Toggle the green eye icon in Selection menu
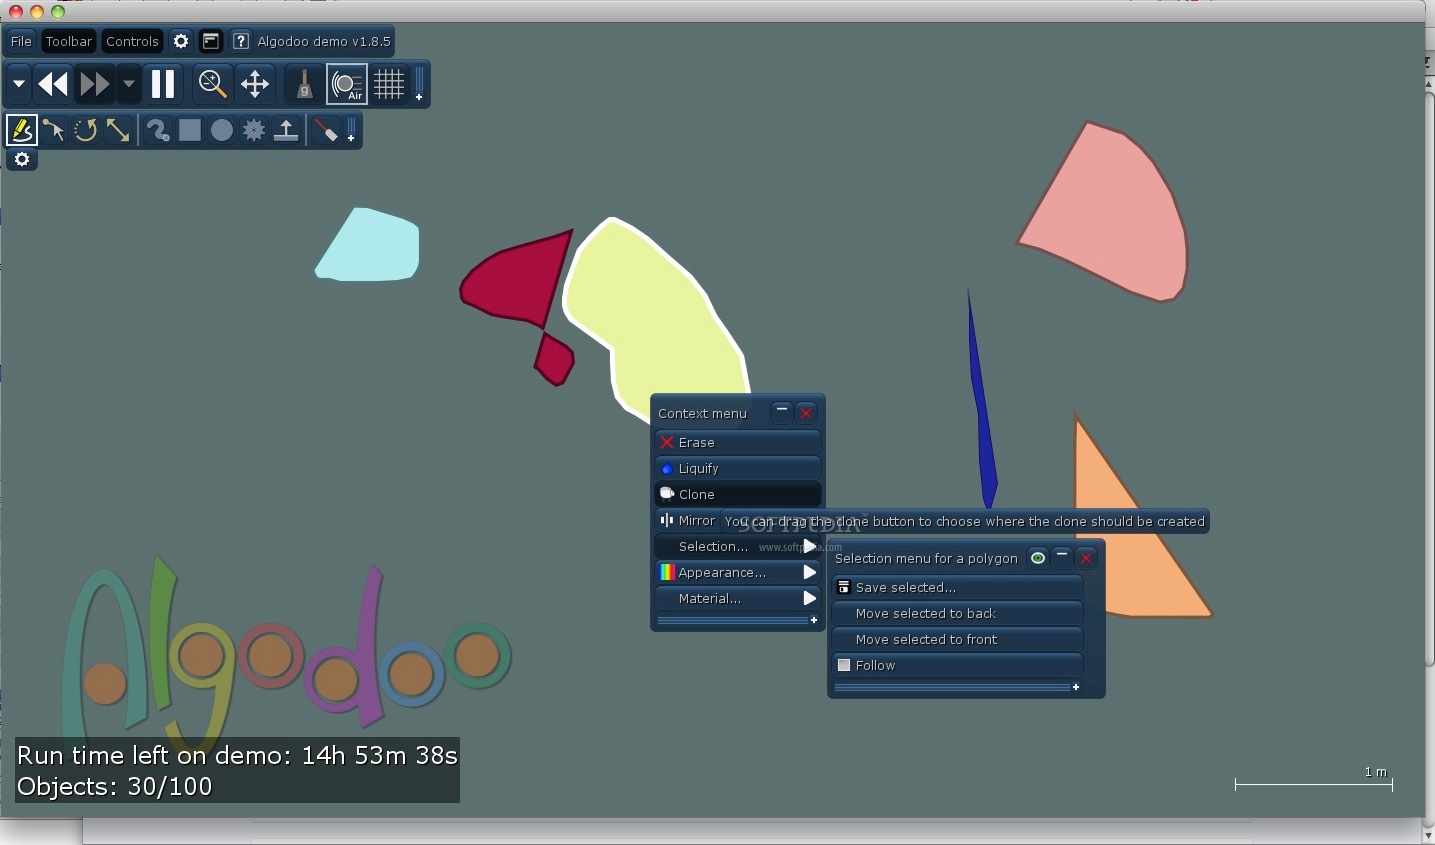 pyautogui.click(x=1038, y=558)
